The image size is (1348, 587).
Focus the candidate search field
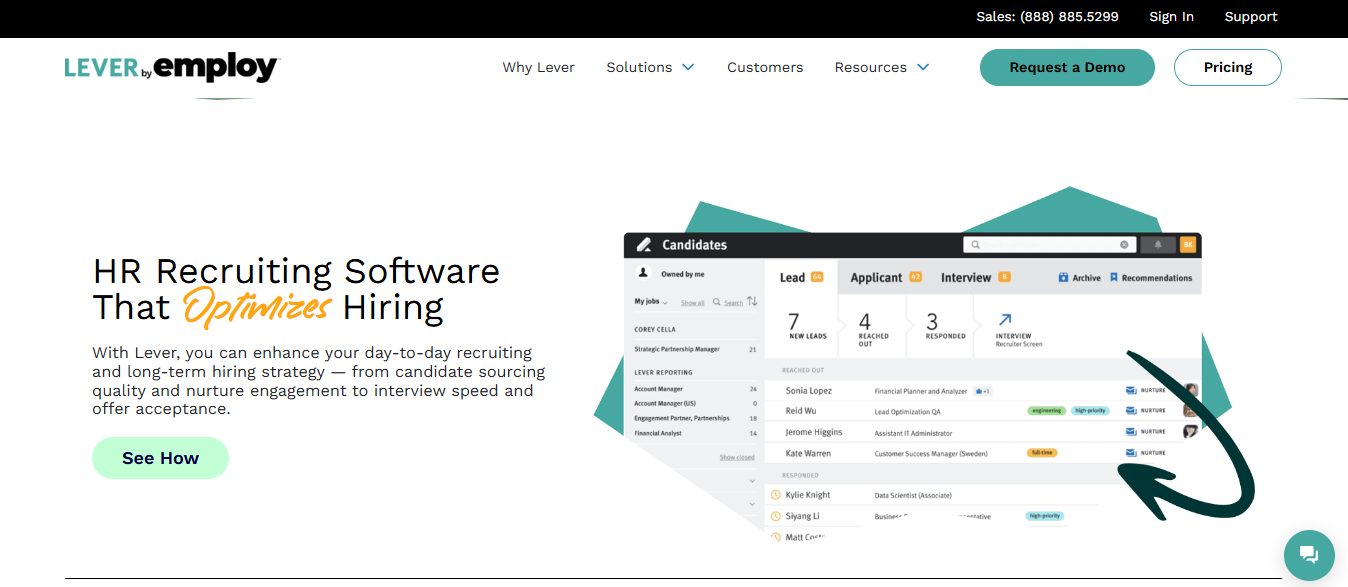(x=1048, y=245)
